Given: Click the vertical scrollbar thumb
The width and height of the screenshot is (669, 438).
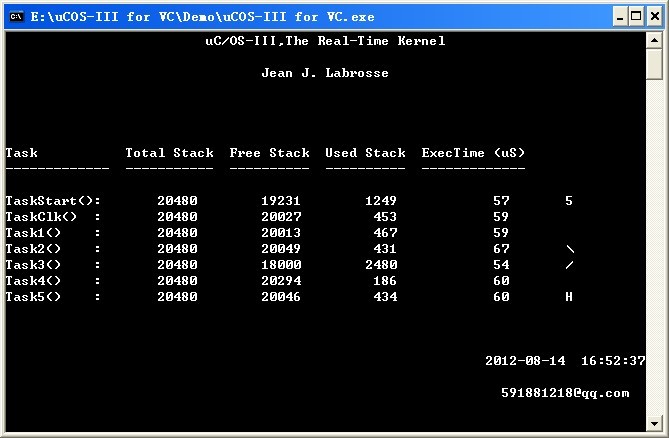Looking at the screenshot, I should 654,64.
